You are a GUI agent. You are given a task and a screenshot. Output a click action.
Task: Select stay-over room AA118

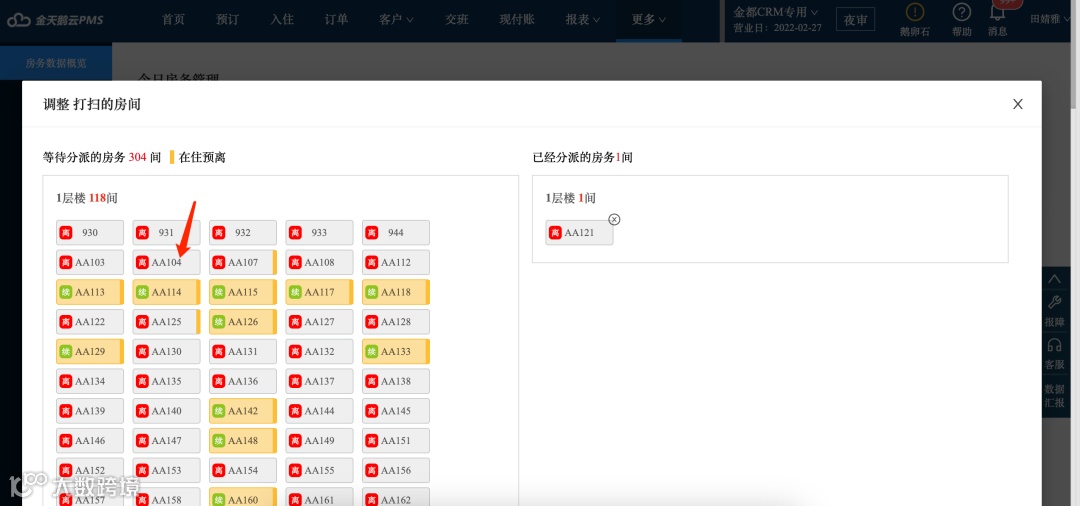point(396,292)
